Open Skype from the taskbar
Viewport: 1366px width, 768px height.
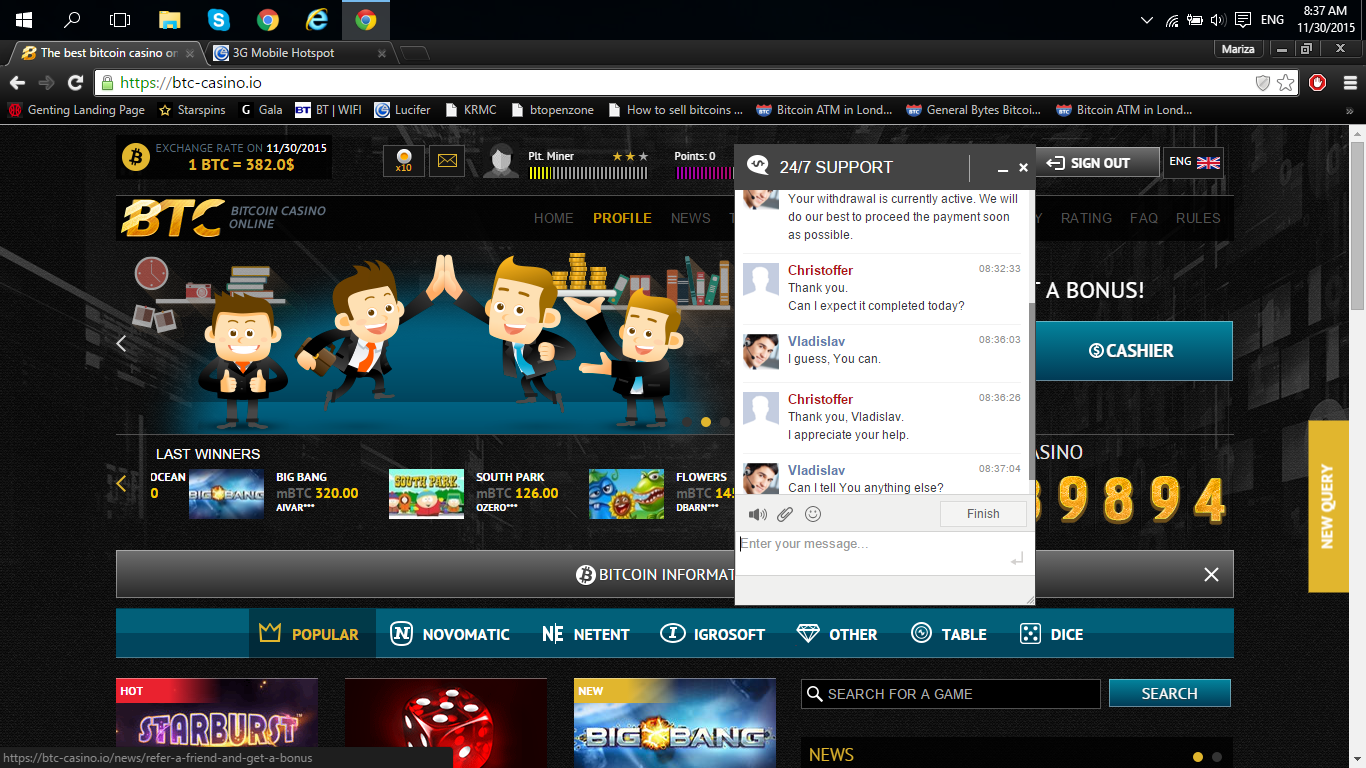pos(218,20)
